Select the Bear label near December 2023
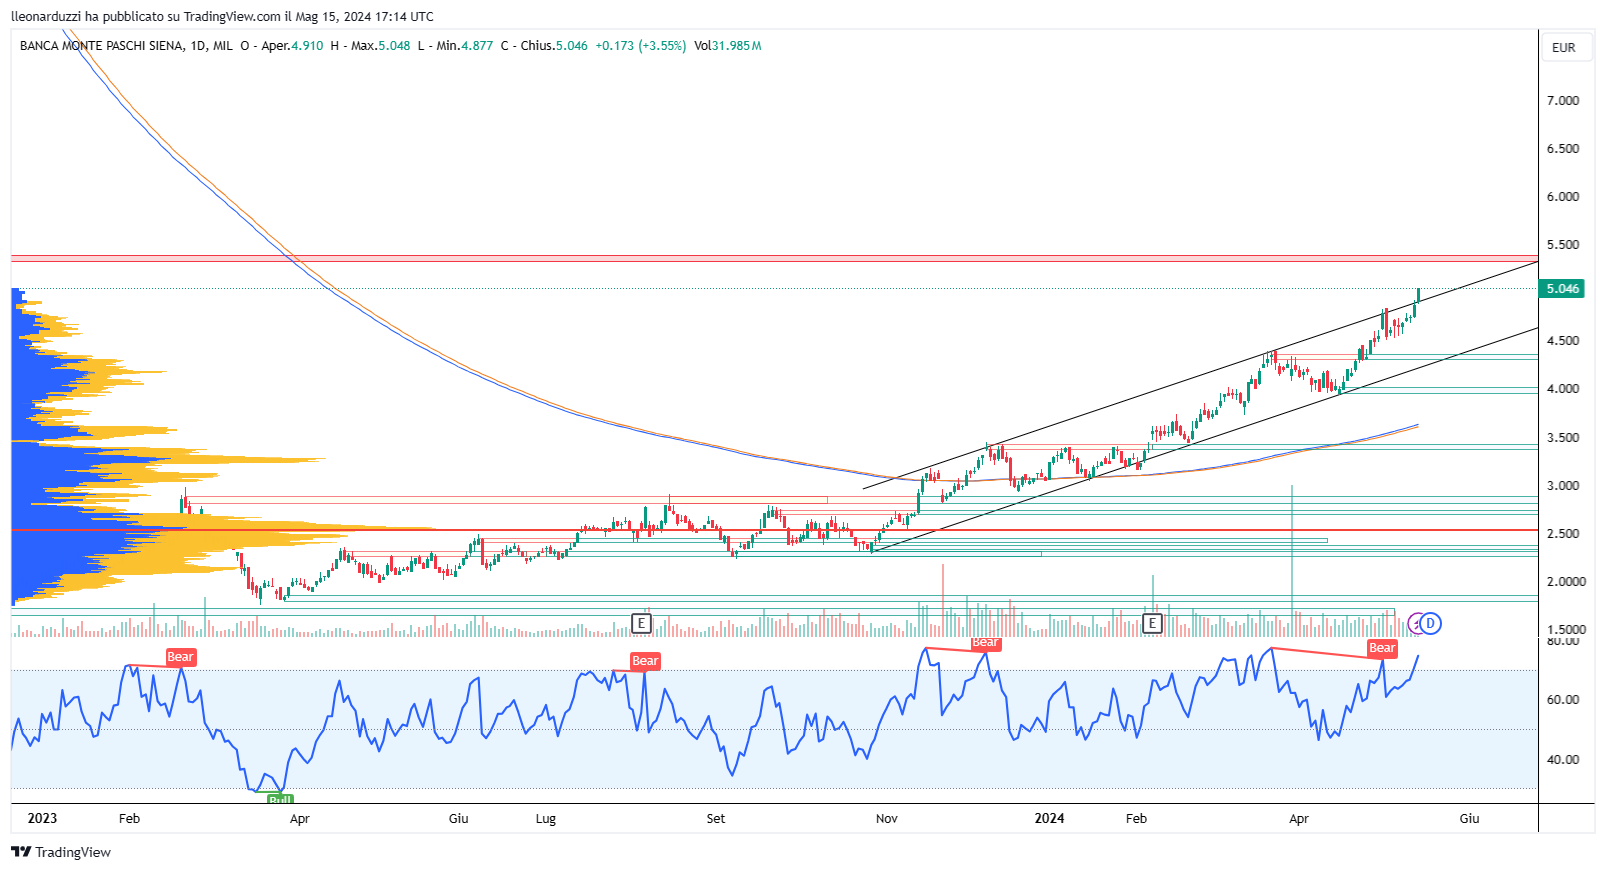The width and height of the screenshot is (1606, 870). point(985,643)
